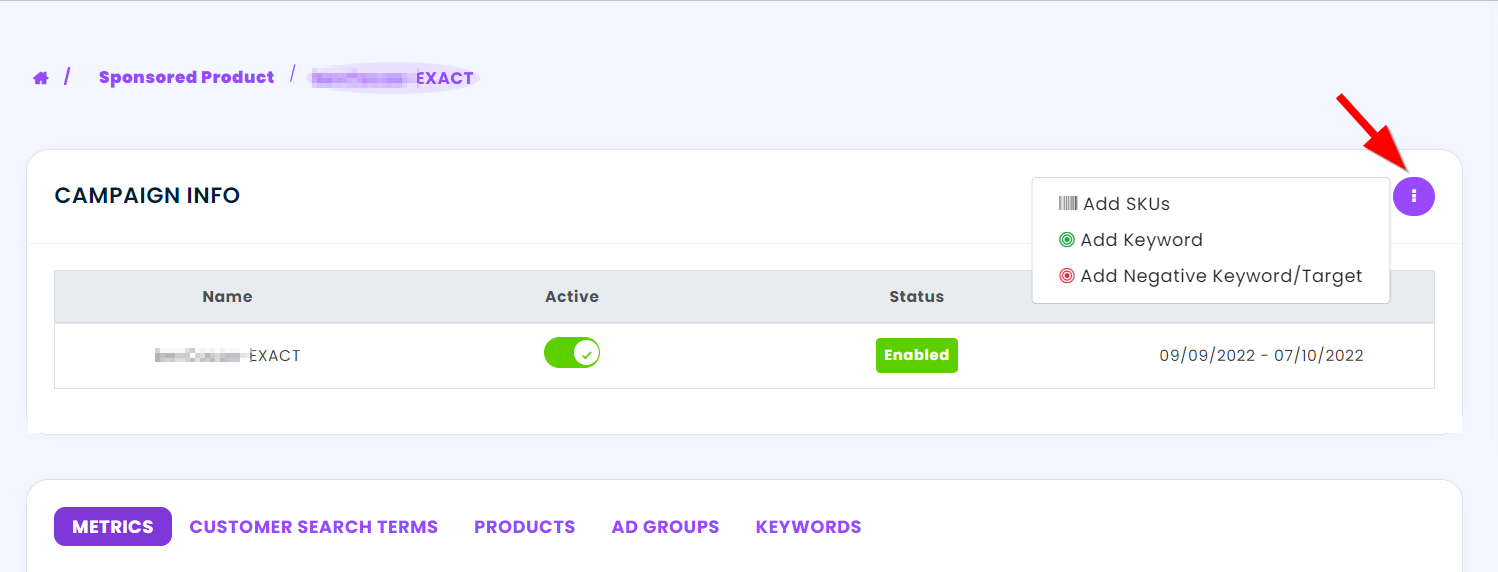Click the EXACT campaign breadcrumb

tap(393, 78)
